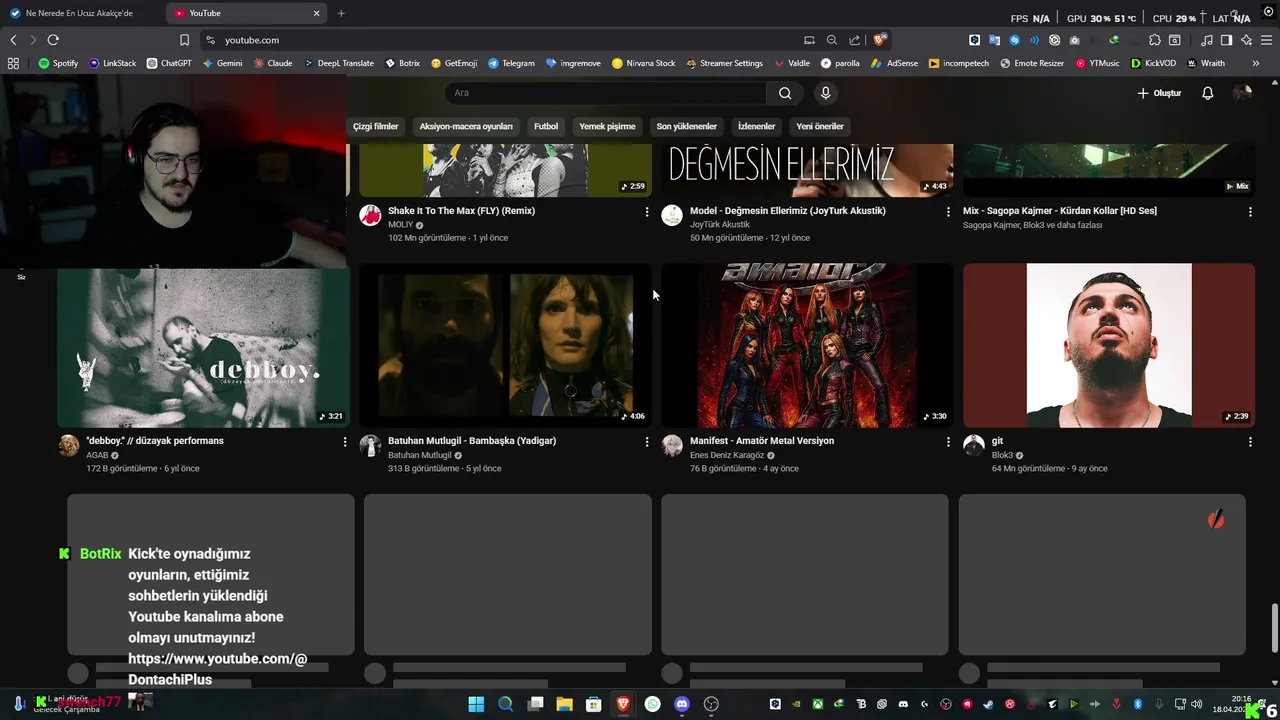Open the Streamer Settings bookmark
This screenshot has width=1280, height=720.
[724, 63]
